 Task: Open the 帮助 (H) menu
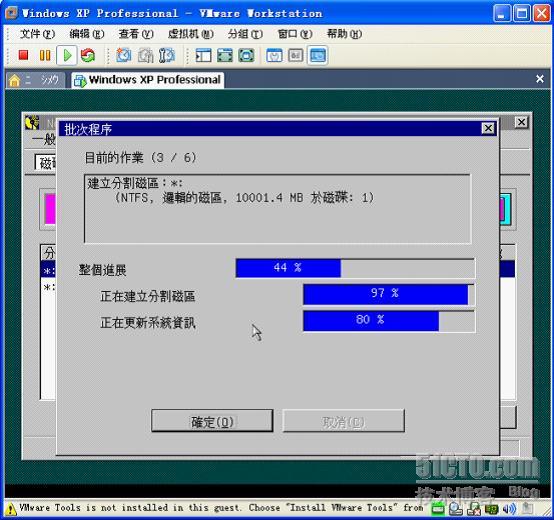[x=344, y=34]
